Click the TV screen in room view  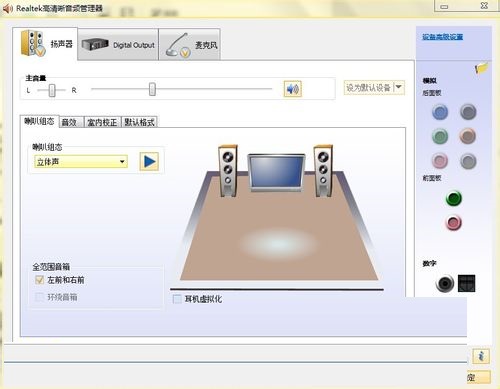coord(276,172)
